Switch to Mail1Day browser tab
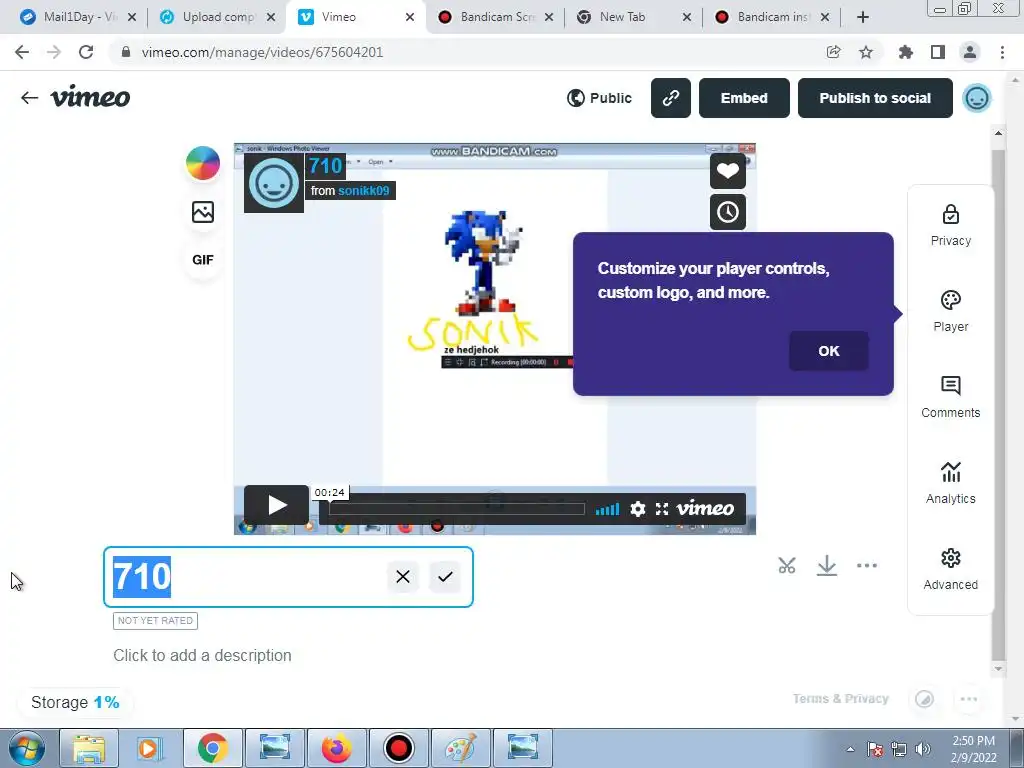 (x=78, y=17)
